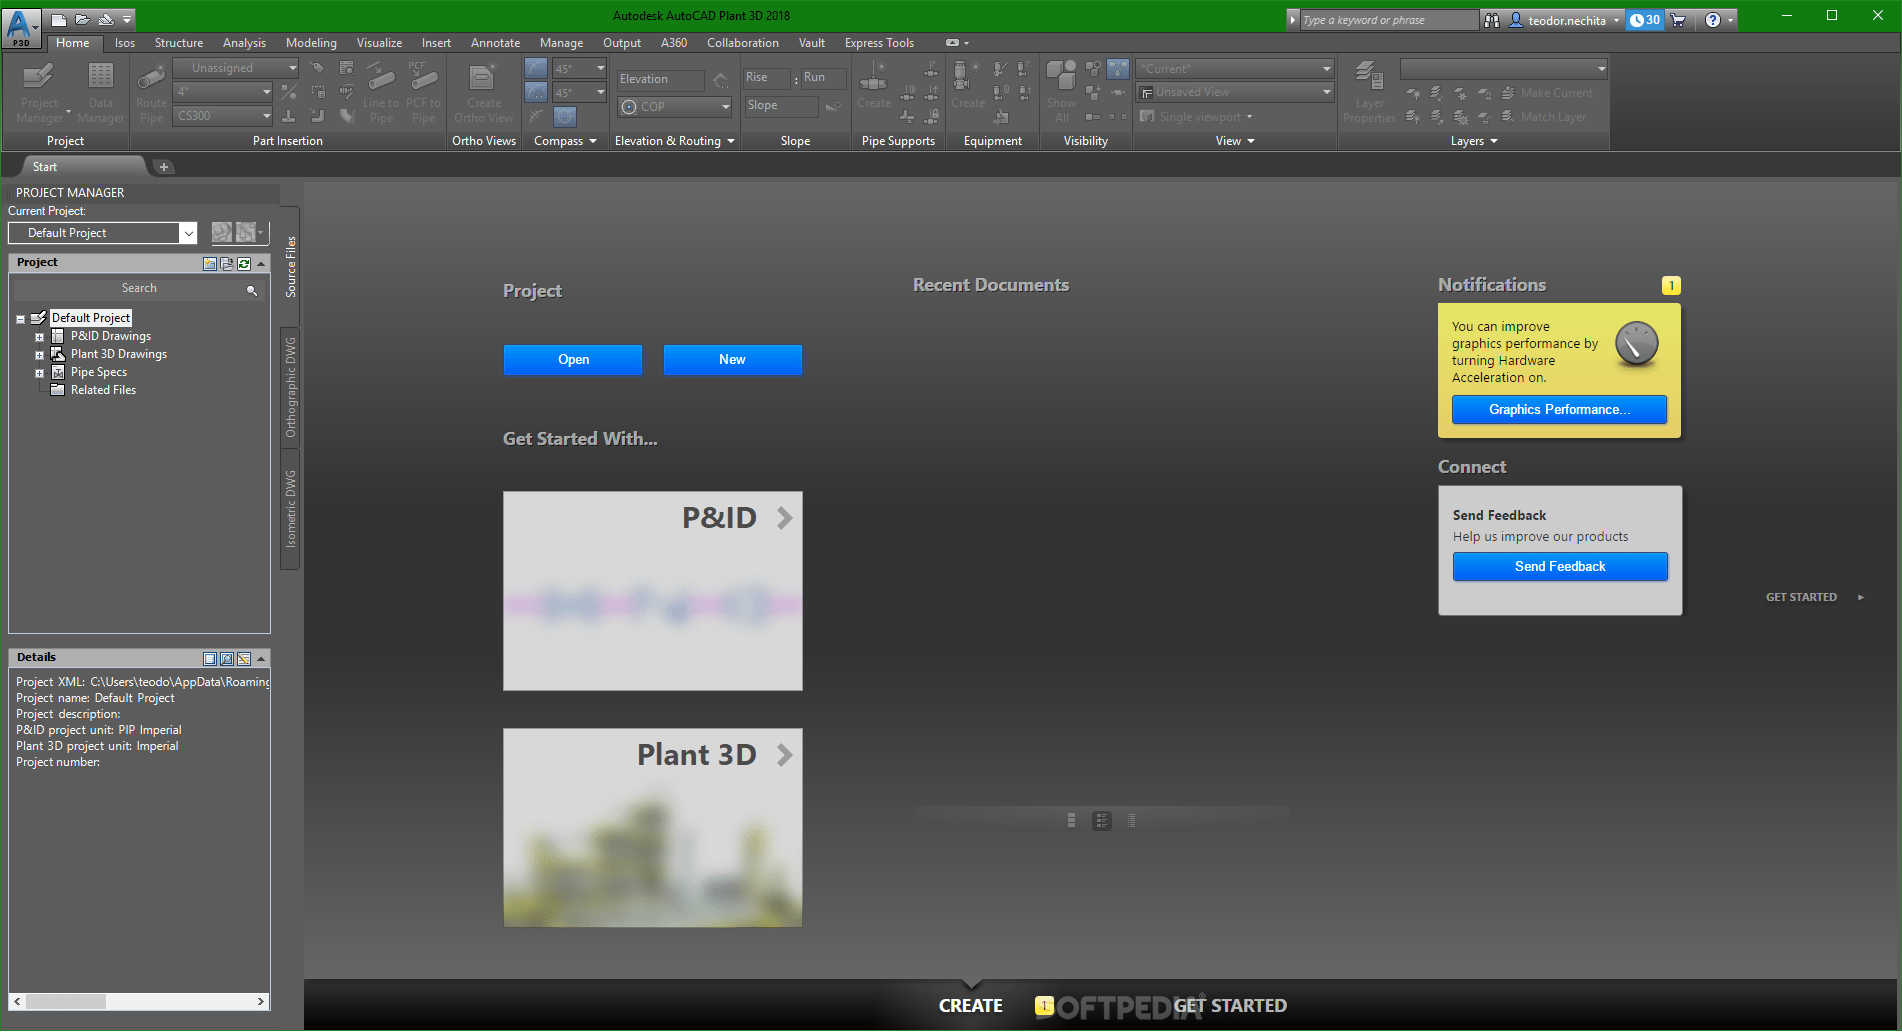Image resolution: width=1902 pixels, height=1035 pixels.
Task: Click the Copy drawing to project icon
Action: [x=227, y=263]
